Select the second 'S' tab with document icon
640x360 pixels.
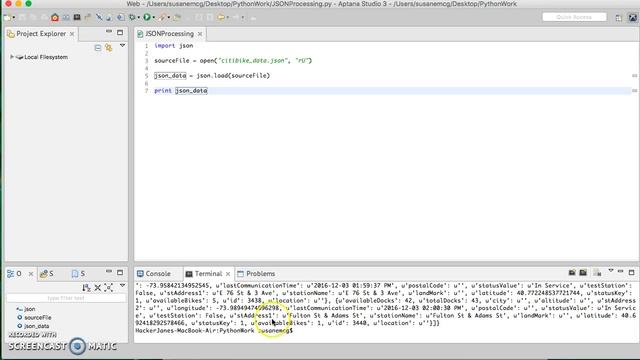[78, 273]
